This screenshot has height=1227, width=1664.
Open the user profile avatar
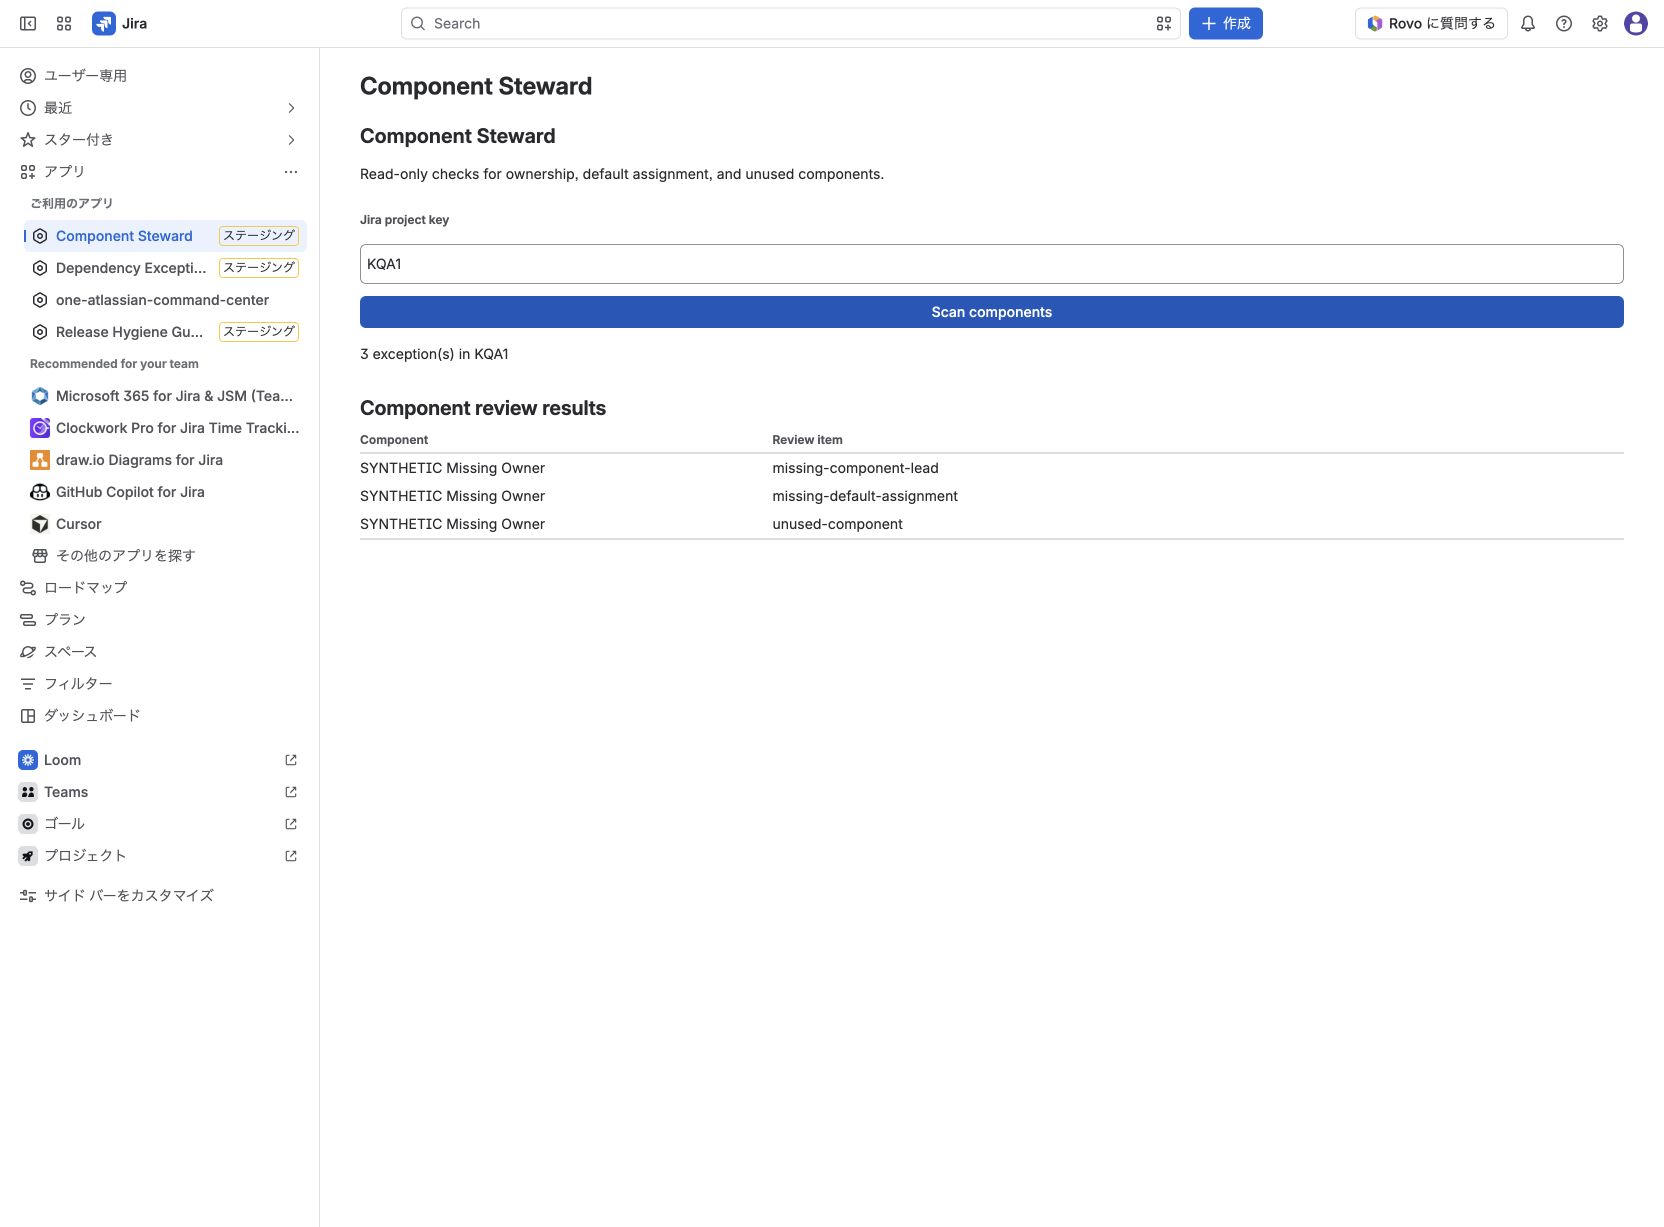pos(1636,23)
